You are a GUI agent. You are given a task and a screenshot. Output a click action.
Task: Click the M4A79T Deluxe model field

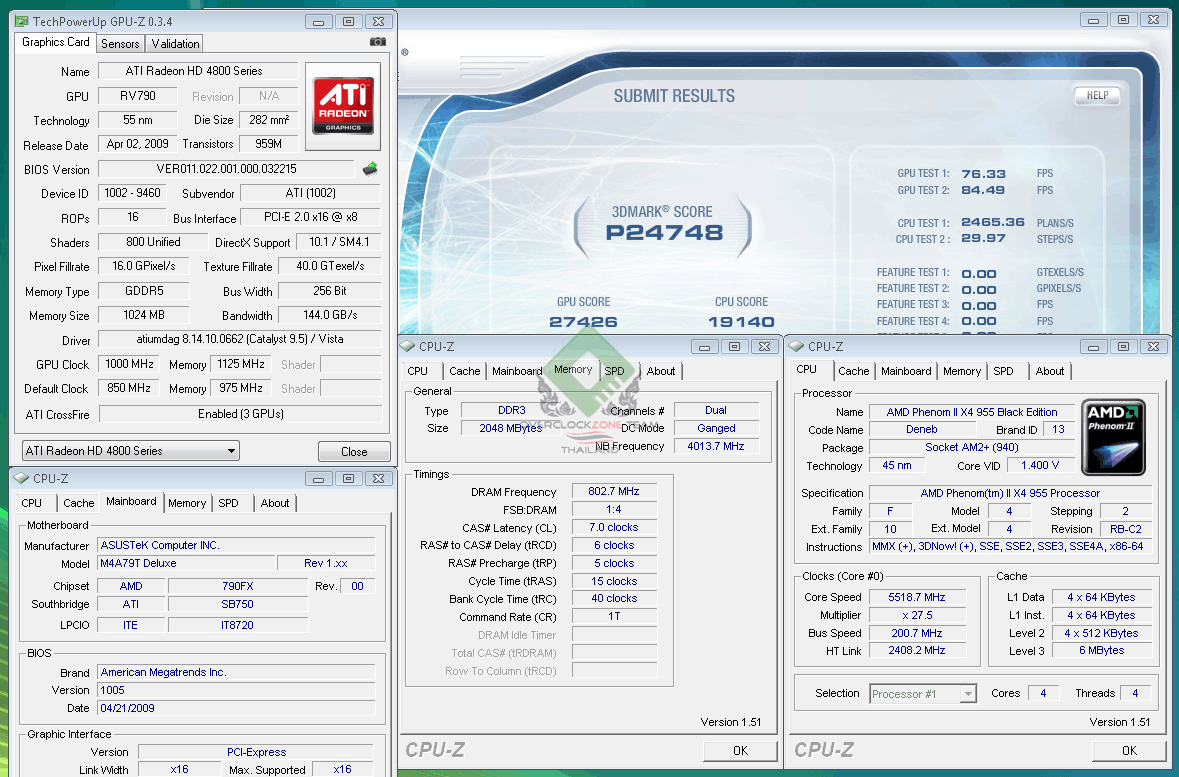coord(186,563)
